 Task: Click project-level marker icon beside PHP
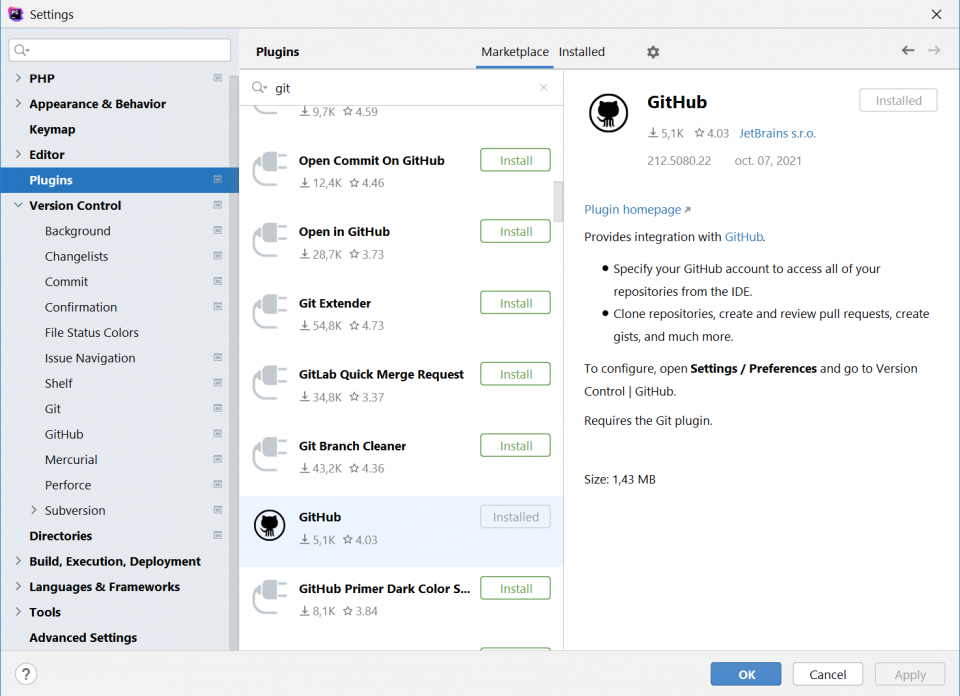[x=217, y=78]
